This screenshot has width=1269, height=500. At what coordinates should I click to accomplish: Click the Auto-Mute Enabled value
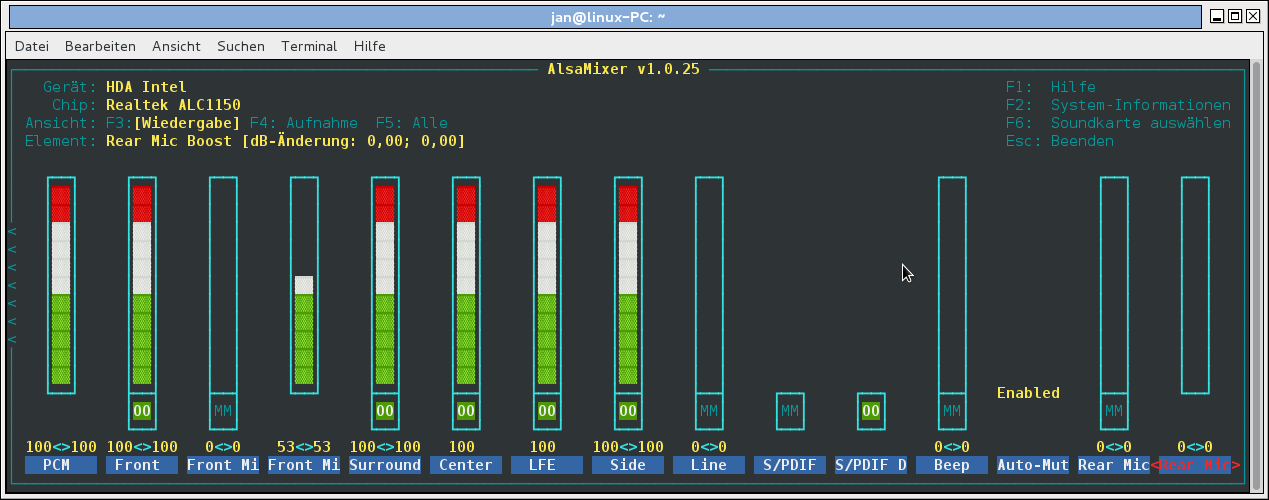(x=1028, y=393)
